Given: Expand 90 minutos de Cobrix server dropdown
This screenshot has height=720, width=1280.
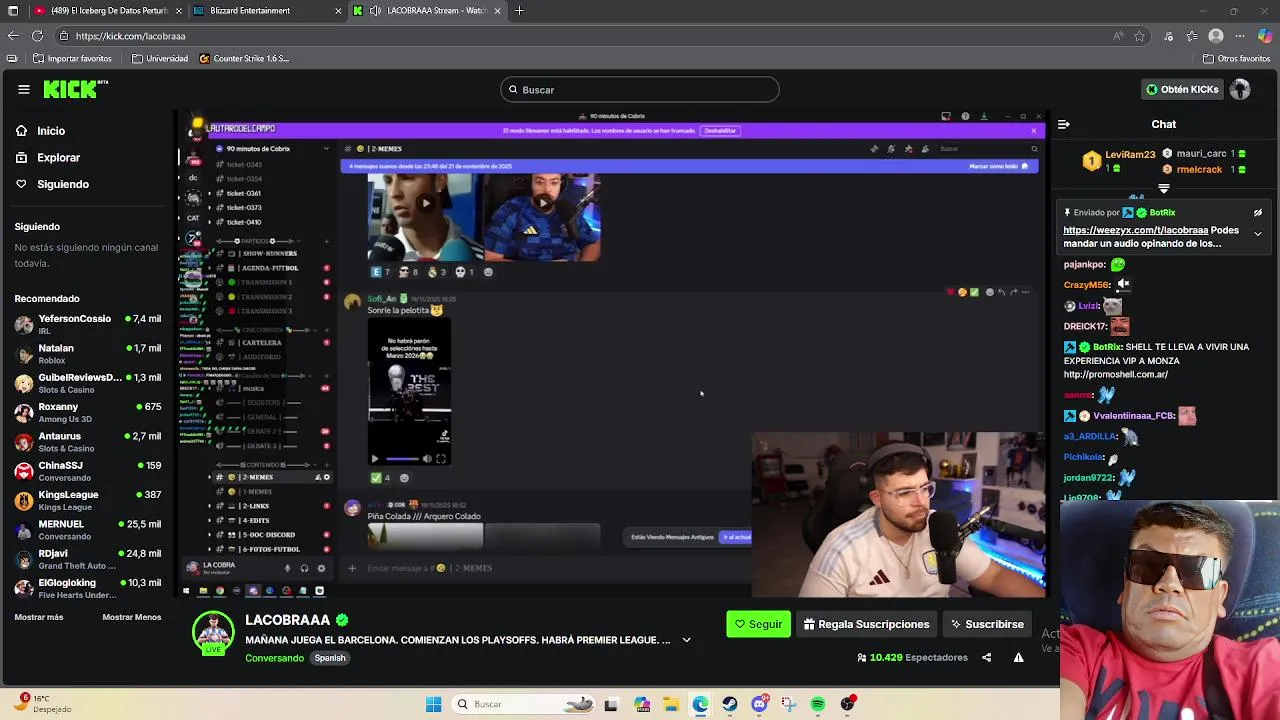Looking at the screenshot, I should 326,149.
